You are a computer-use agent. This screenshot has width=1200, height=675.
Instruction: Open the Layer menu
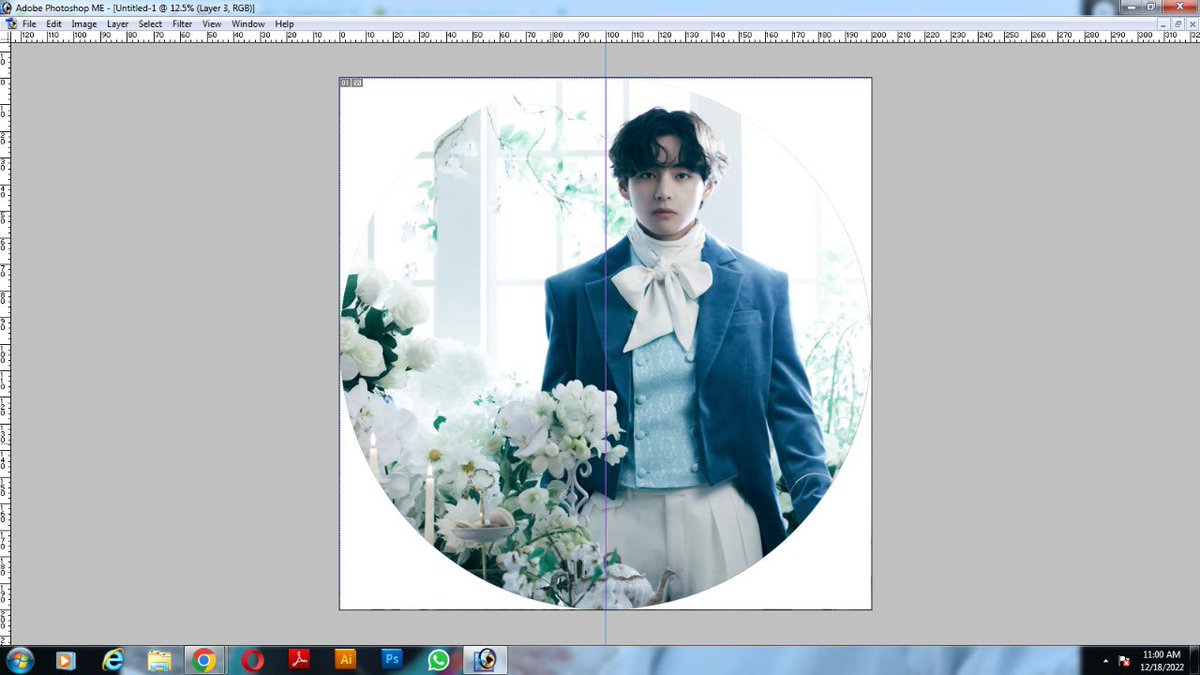pos(118,24)
